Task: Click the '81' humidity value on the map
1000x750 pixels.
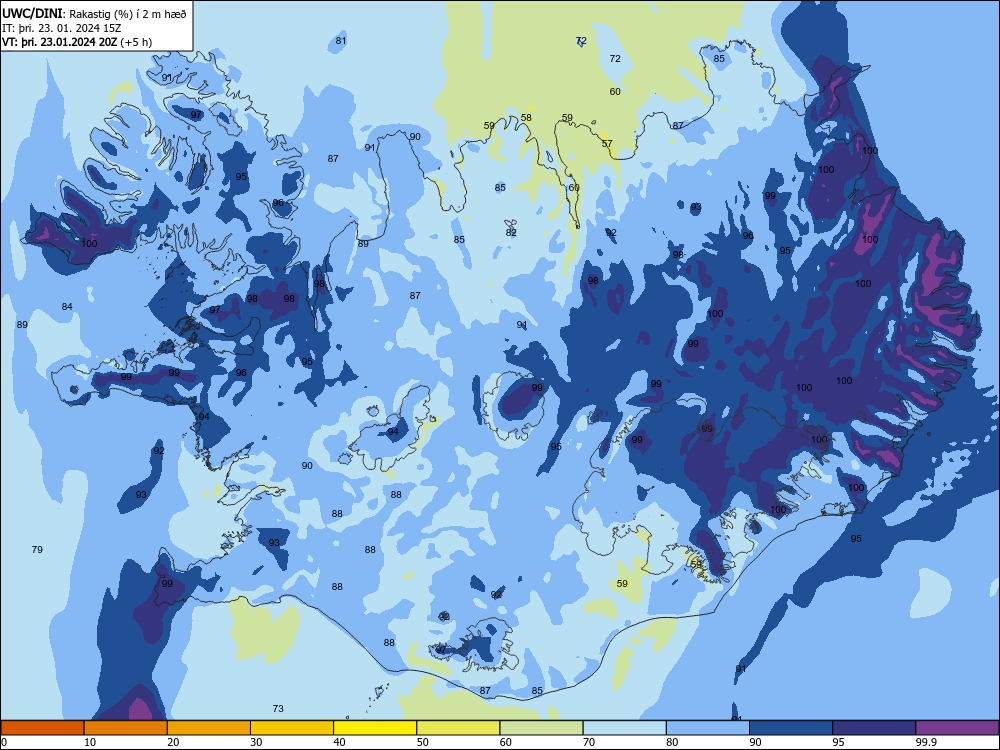Action: click(341, 41)
